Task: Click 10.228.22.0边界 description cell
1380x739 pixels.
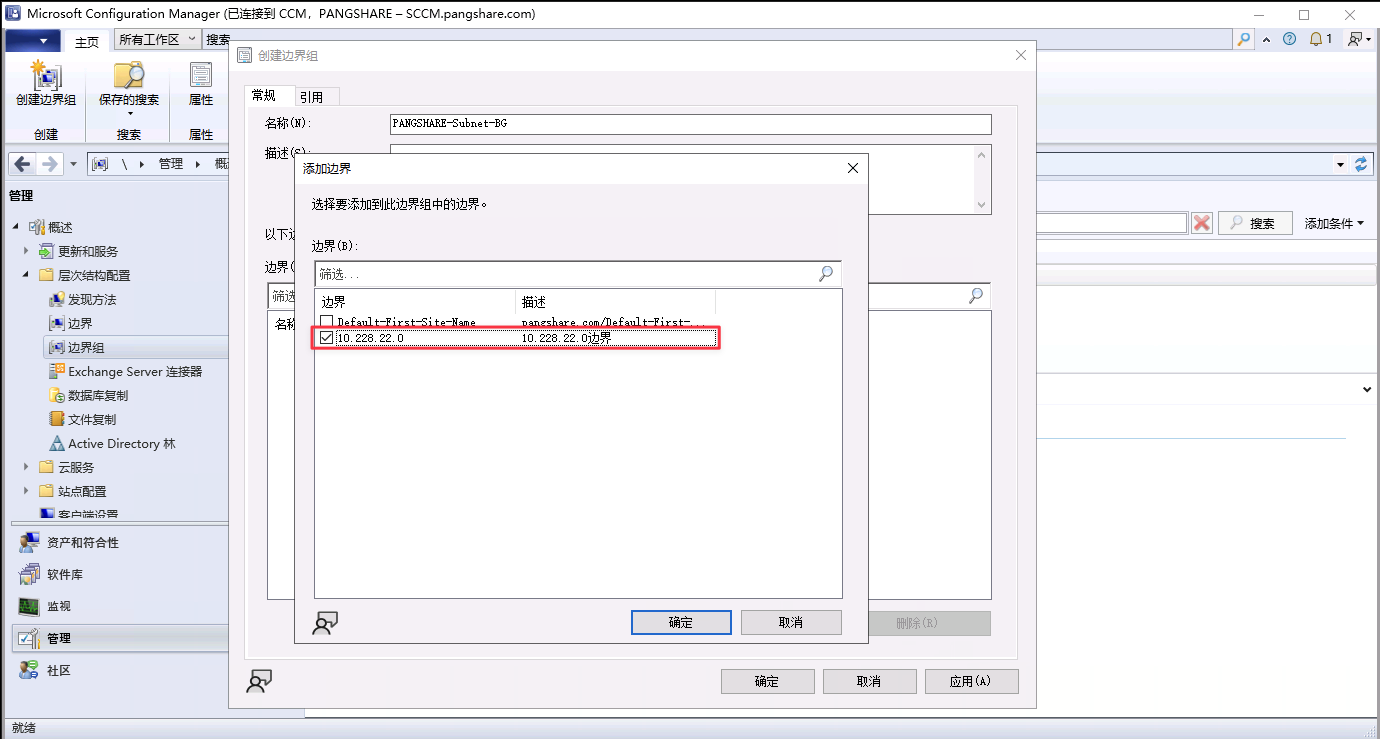Action: (x=567, y=338)
